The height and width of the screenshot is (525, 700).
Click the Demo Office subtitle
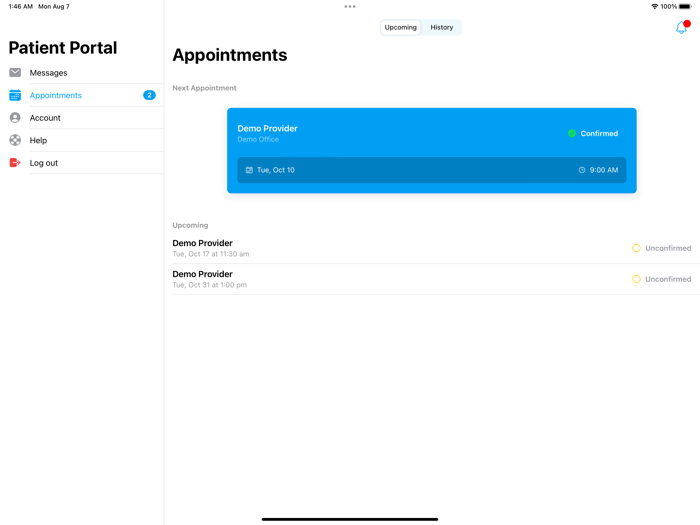pyautogui.click(x=258, y=139)
